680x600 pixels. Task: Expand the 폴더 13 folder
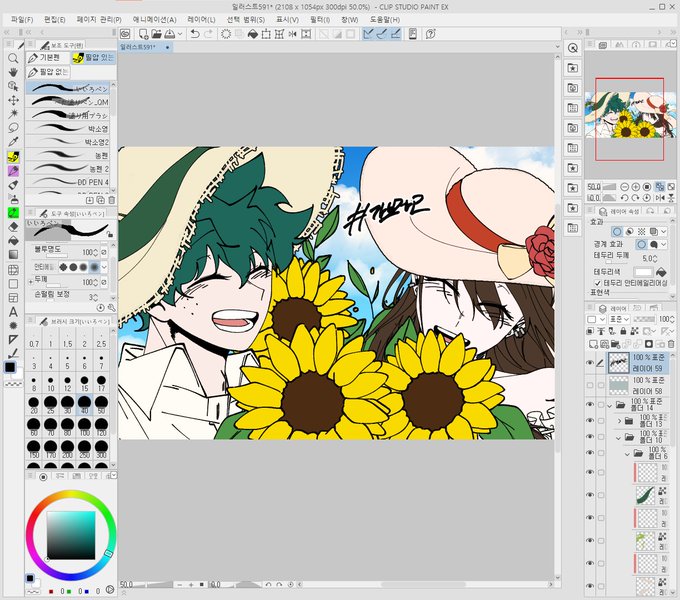pyautogui.click(x=619, y=421)
